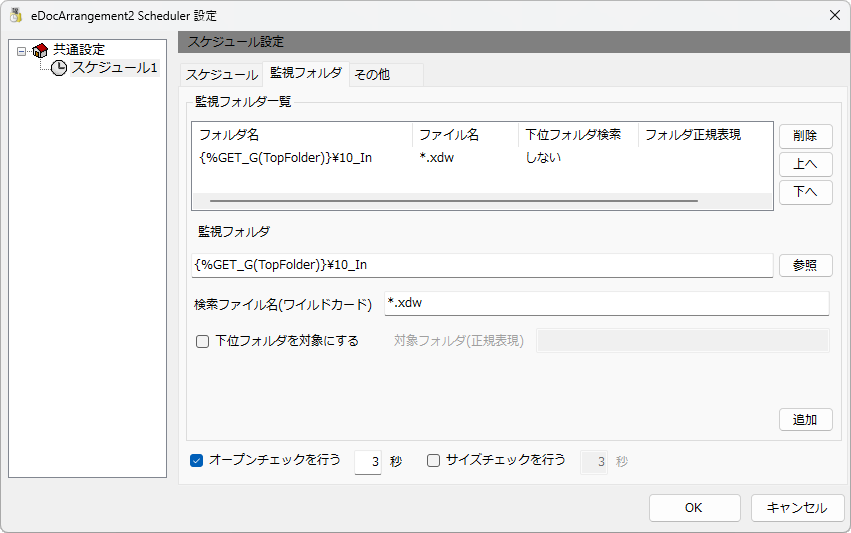Screen dimensions: 851x533
Task: Move the entry up with 上へ button
Action: coord(805,164)
